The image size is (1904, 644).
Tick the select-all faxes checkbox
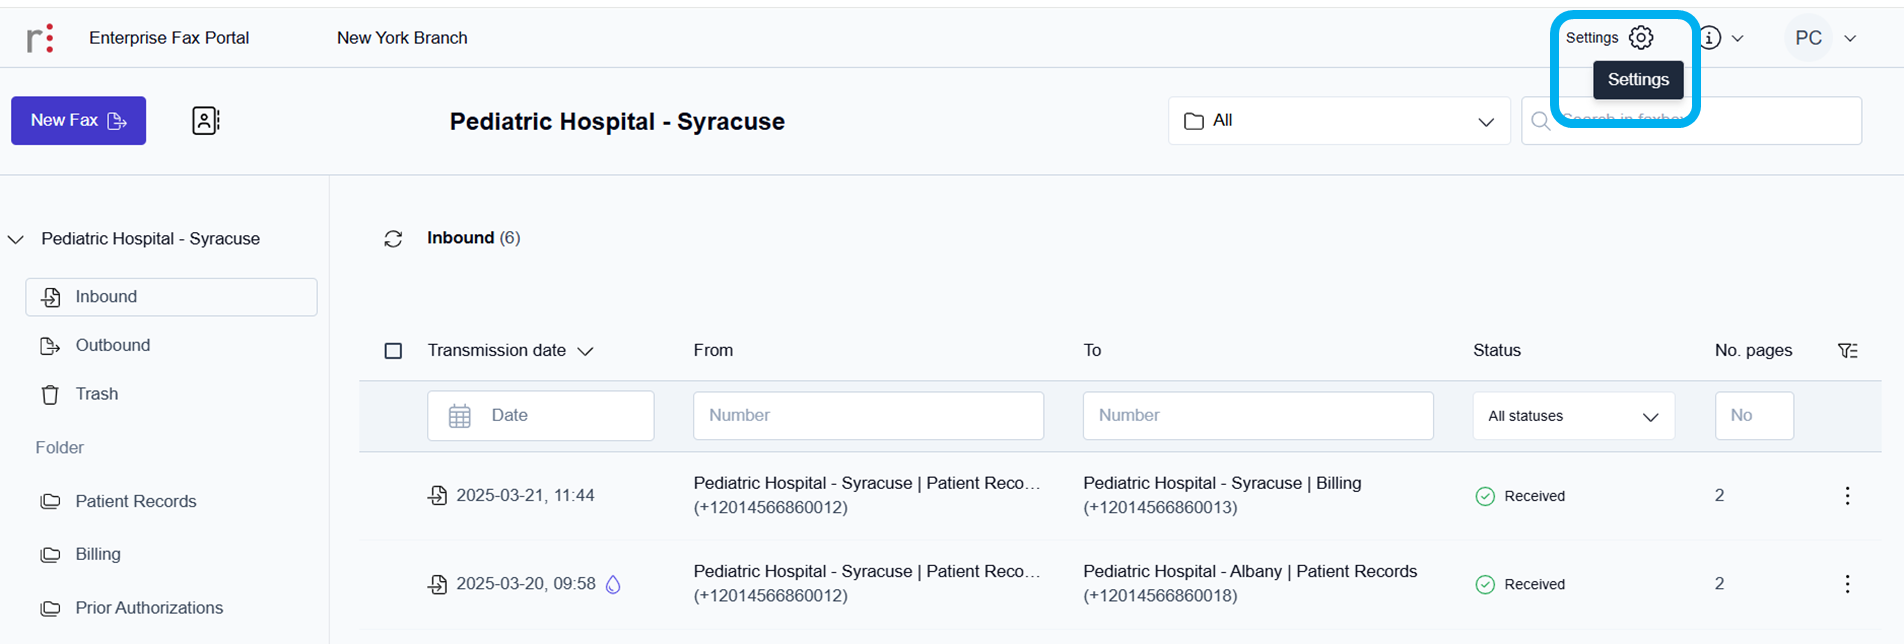click(394, 351)
